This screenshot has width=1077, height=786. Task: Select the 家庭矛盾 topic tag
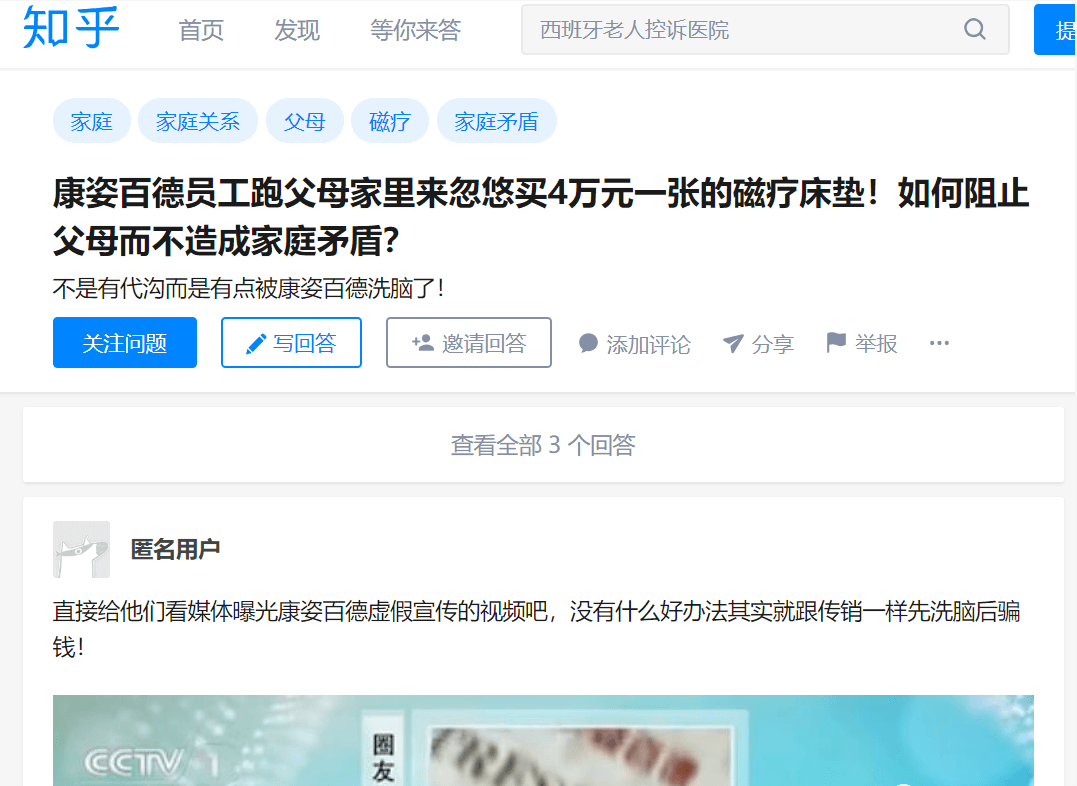point(496,122)
